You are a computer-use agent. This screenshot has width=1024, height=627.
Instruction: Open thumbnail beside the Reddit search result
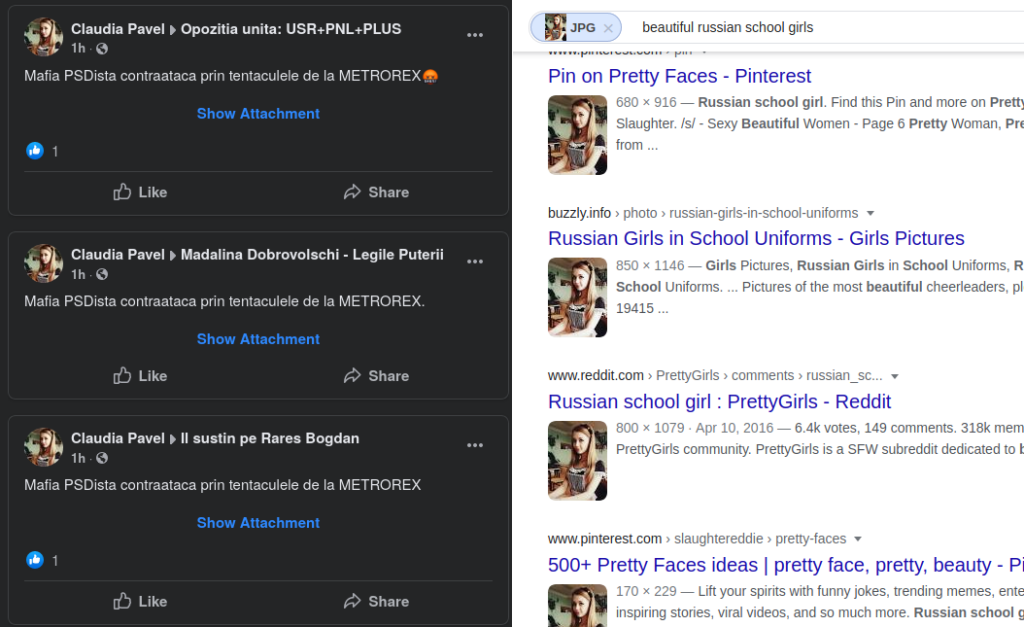(x=577, y=460)
